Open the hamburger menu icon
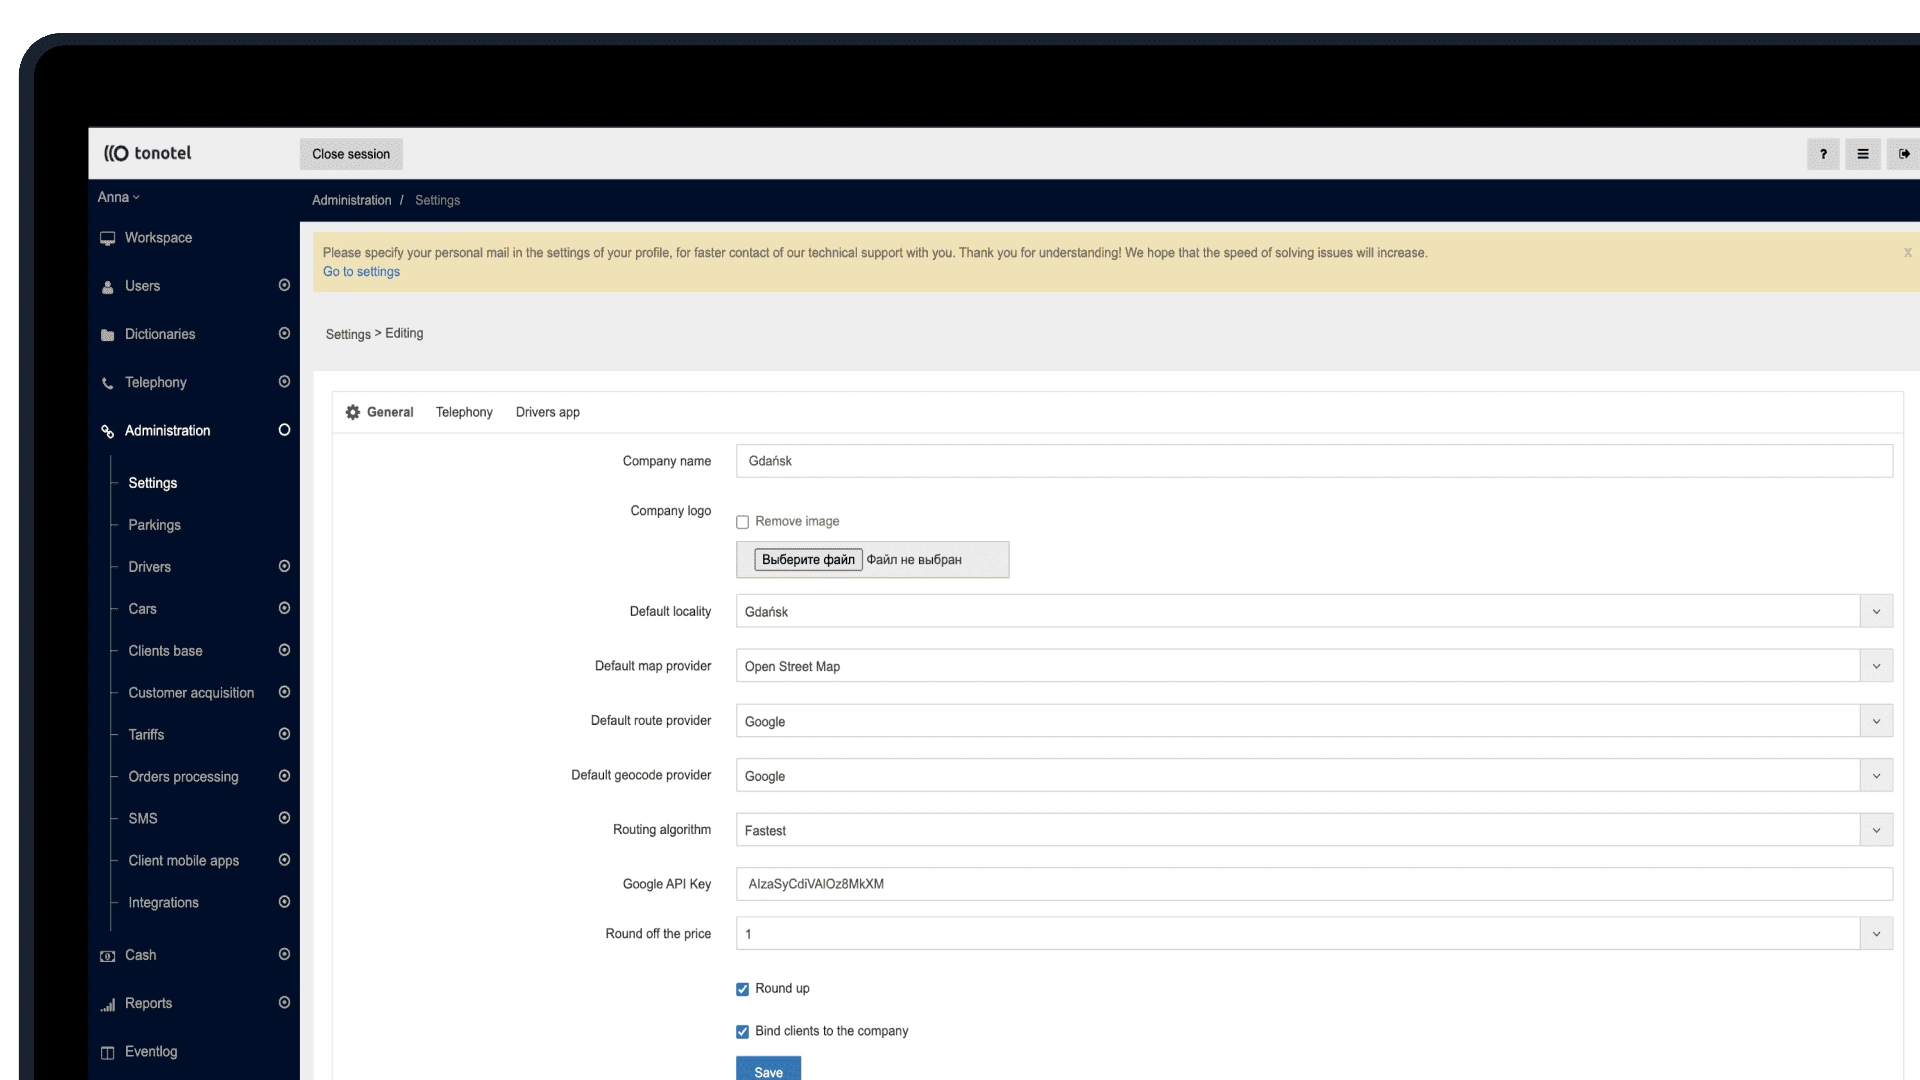This screenshot has width=1920, height=1080. click(1862, 154)
